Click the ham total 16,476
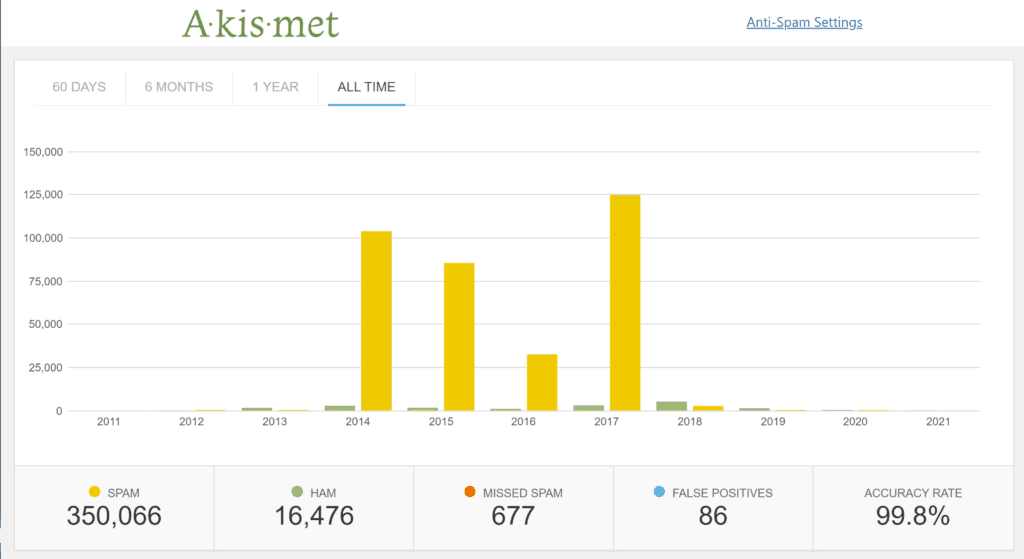Screen dimensions: 1024x559 pyautogui.click(x=314, y=516)
